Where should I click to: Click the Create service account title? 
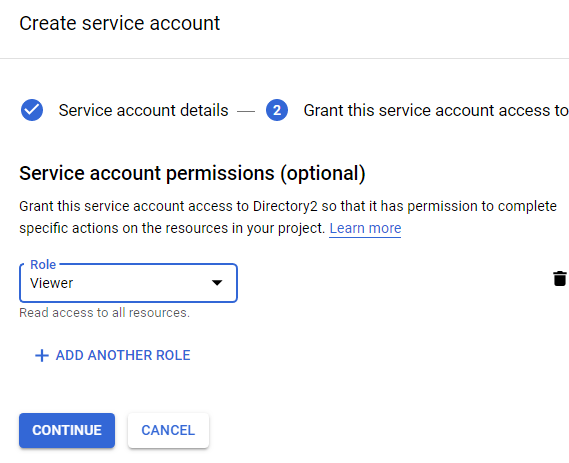[120, 23]
